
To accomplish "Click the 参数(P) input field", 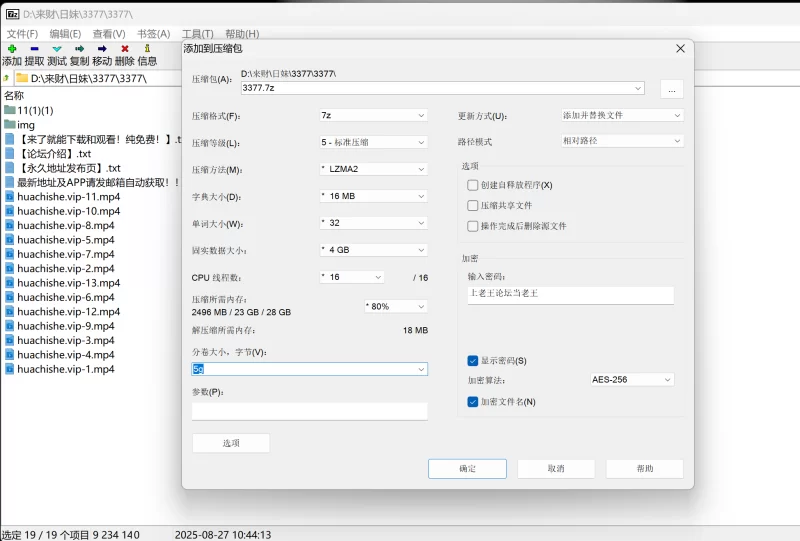I will coord(309,411).
